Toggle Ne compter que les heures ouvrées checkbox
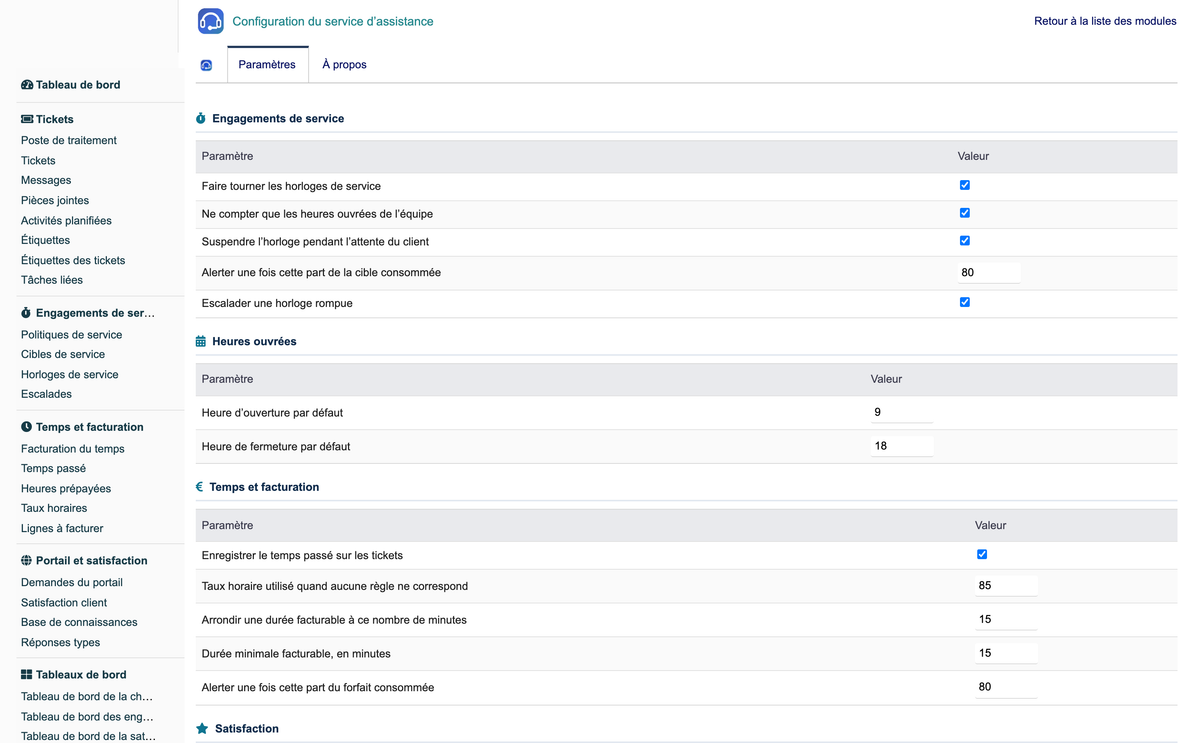 point(965,213)
